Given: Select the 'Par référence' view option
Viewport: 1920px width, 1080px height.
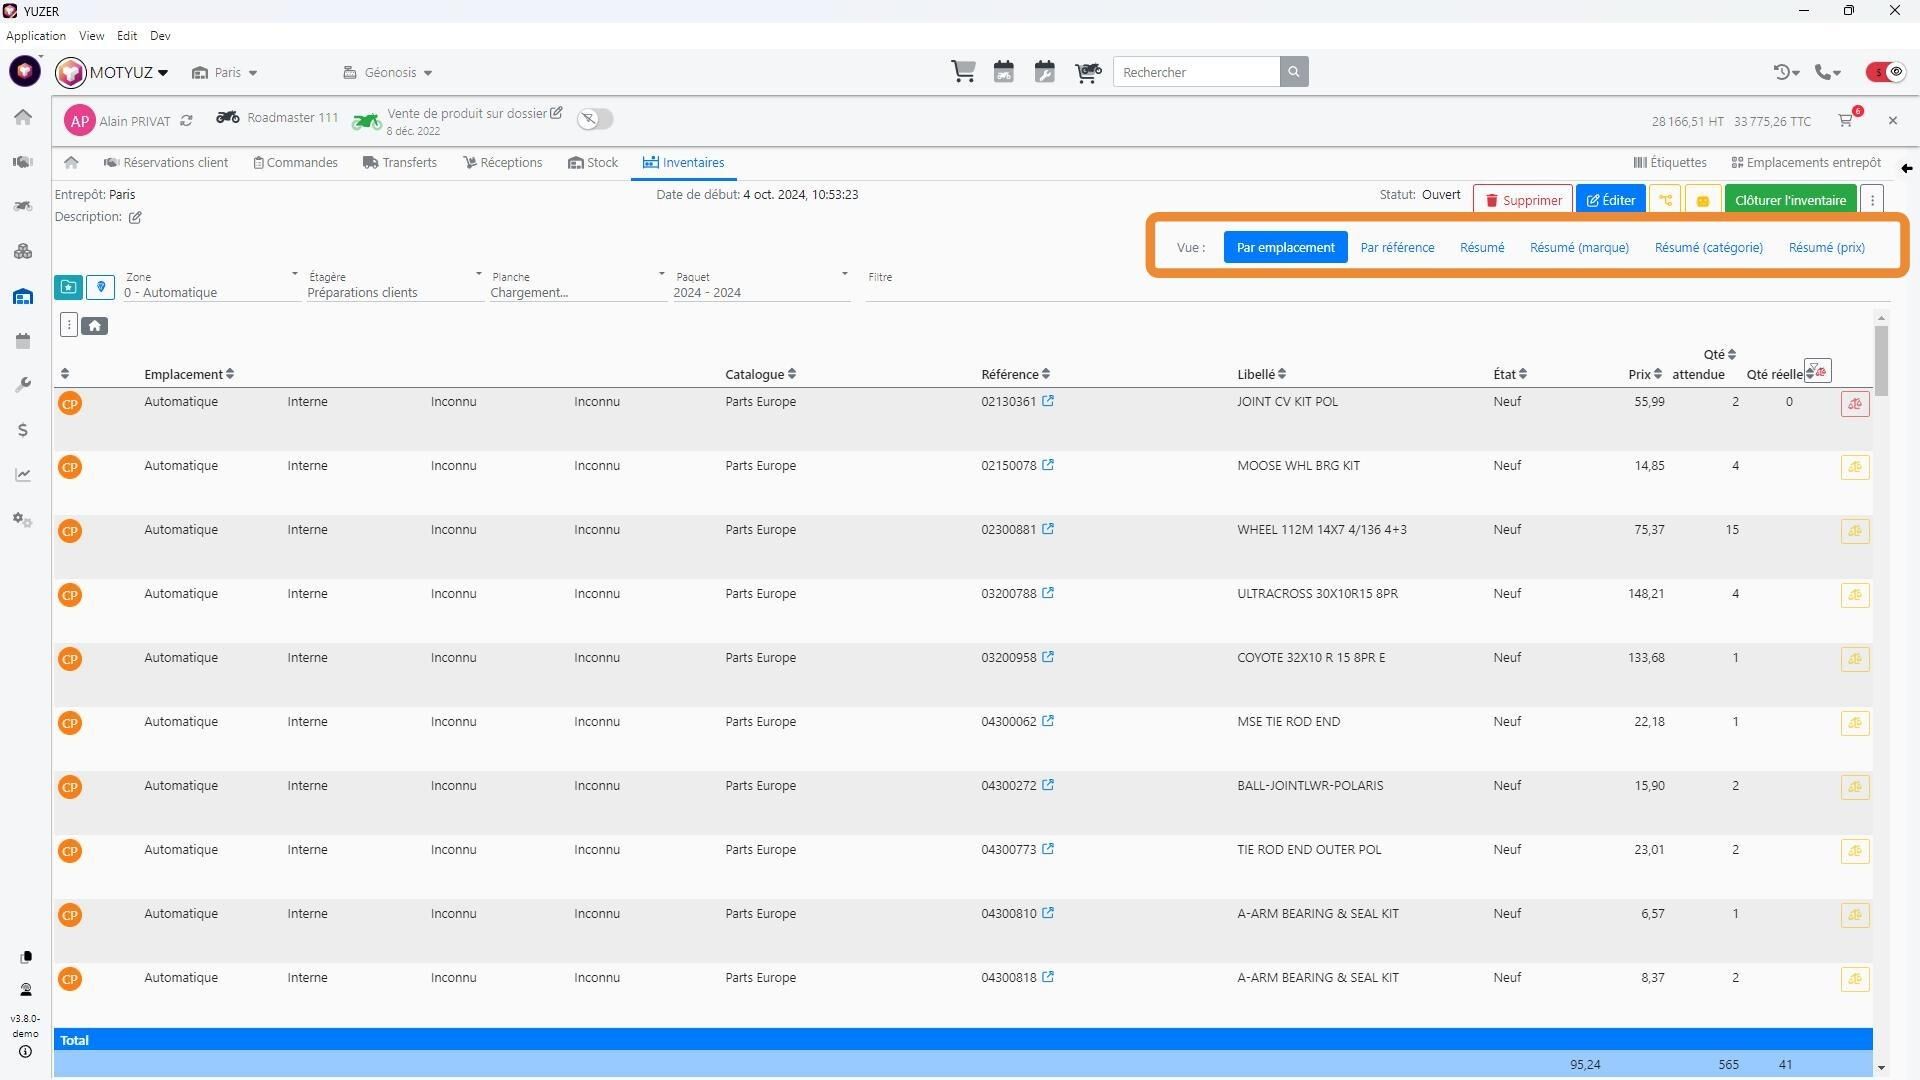Looking at the screenshot, I should pos(1397,247).
